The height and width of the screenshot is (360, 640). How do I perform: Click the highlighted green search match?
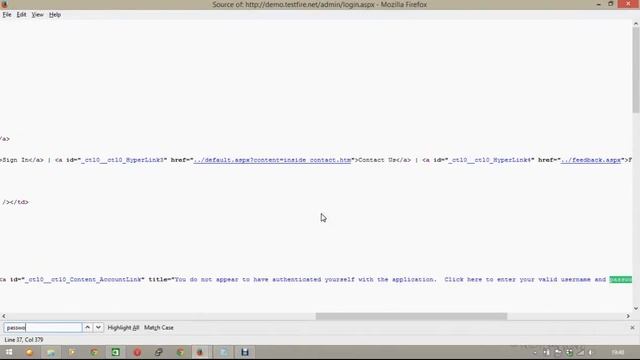tap(620, 280)
